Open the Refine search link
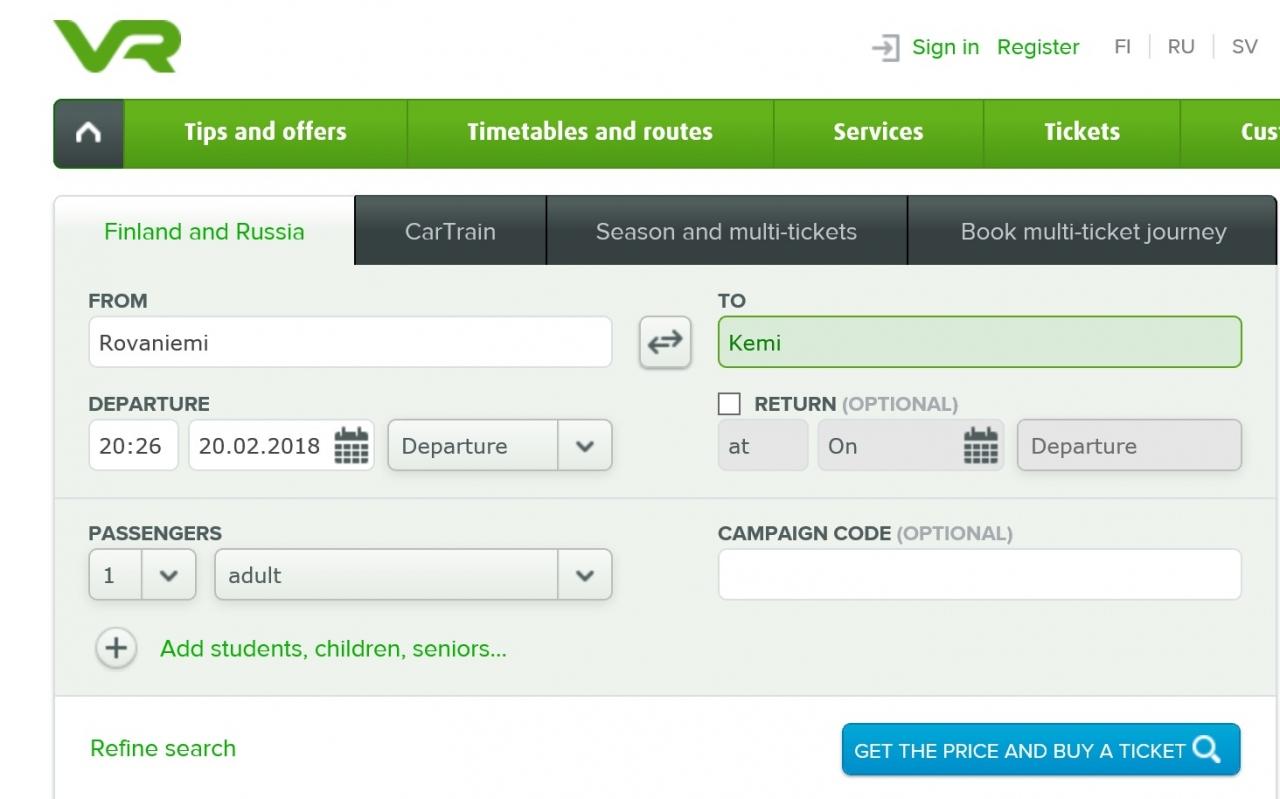This screenshot has width=1280, height=799. coord(163,748)
